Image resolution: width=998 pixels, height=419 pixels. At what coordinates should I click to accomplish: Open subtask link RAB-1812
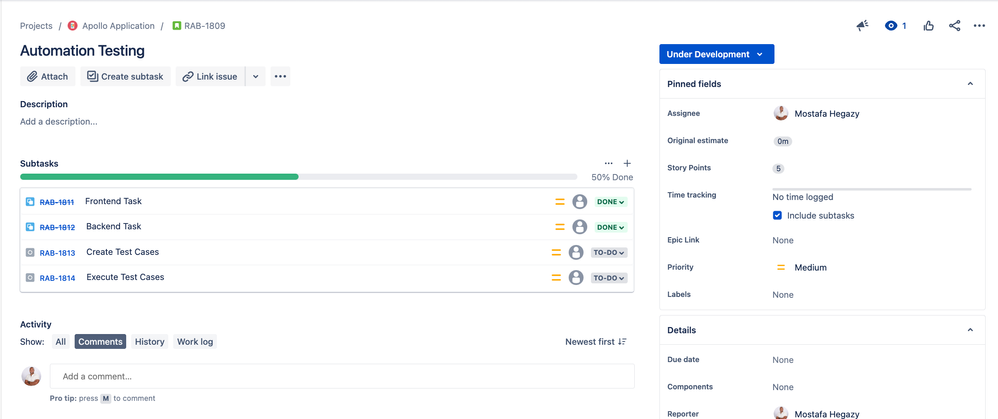(x=57, y=227)
